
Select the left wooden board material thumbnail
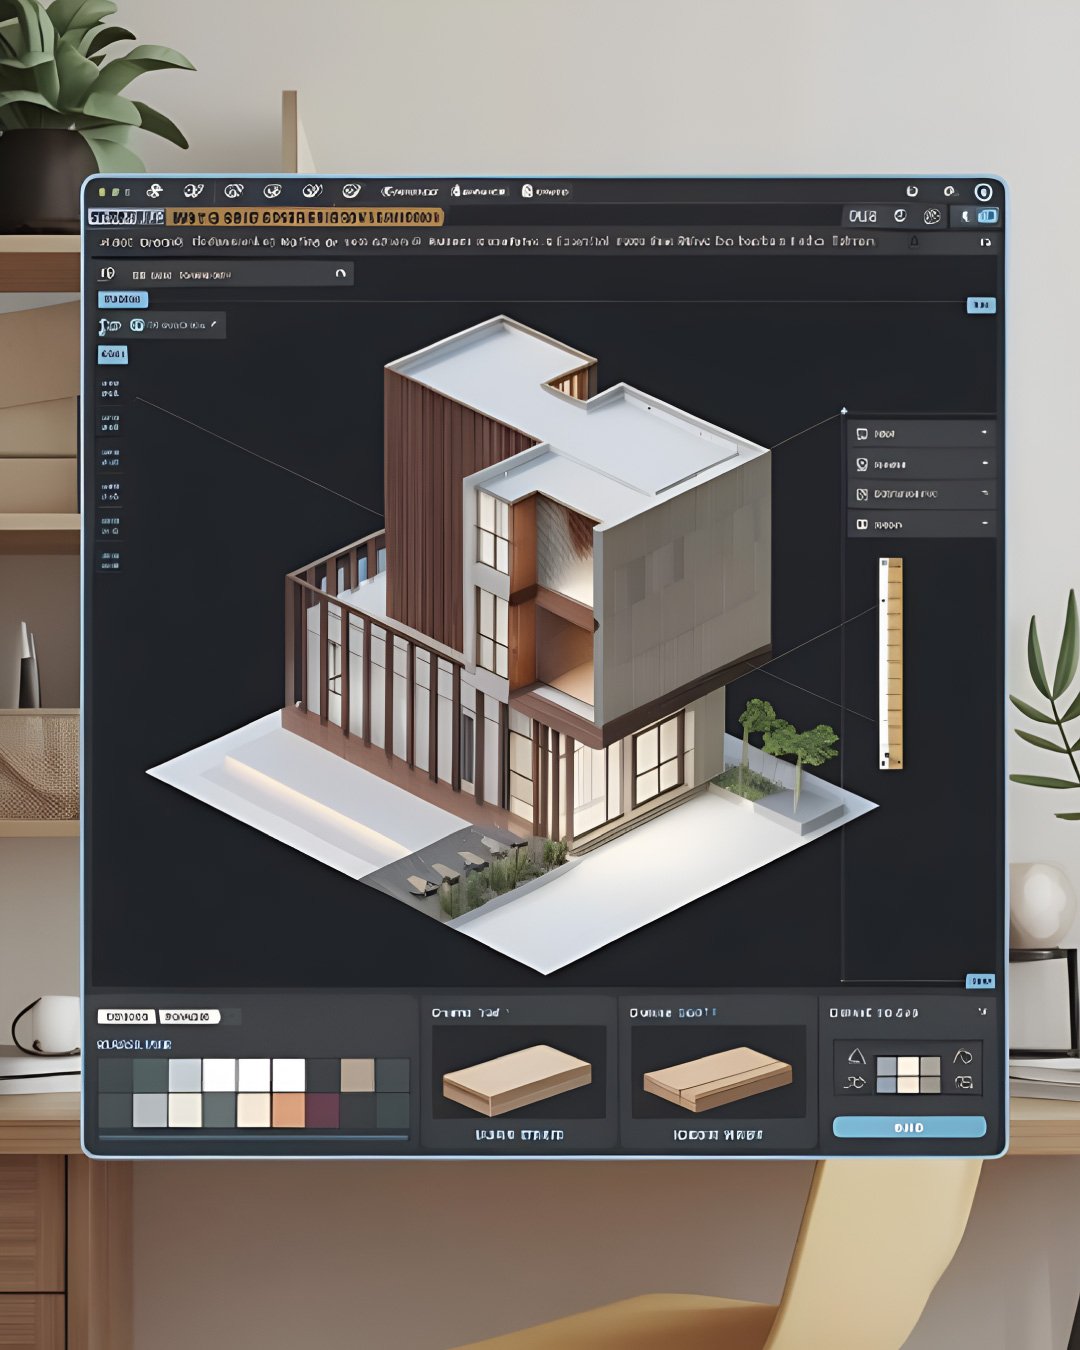(x=518, y=1078)
